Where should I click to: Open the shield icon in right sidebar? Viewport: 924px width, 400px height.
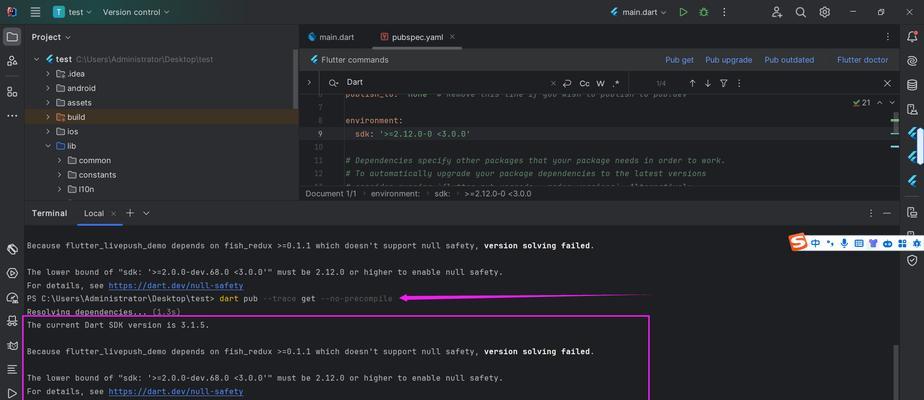coord(912,260)
